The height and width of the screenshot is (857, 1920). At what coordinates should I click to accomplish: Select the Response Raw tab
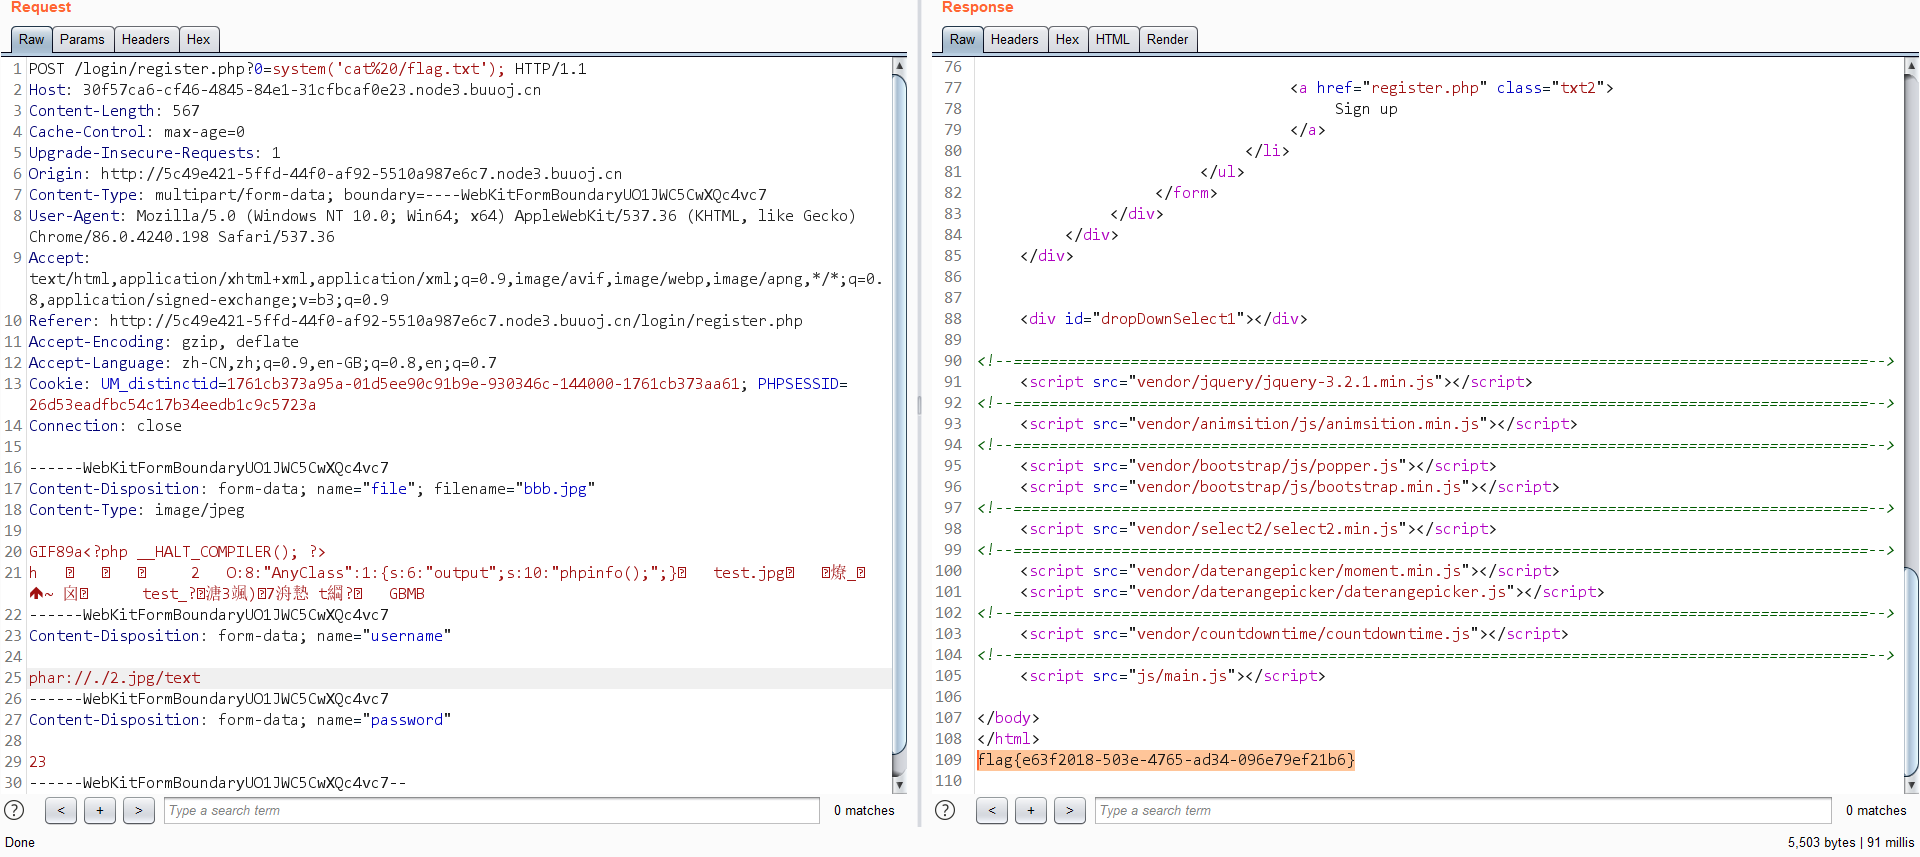pos(962,40)
